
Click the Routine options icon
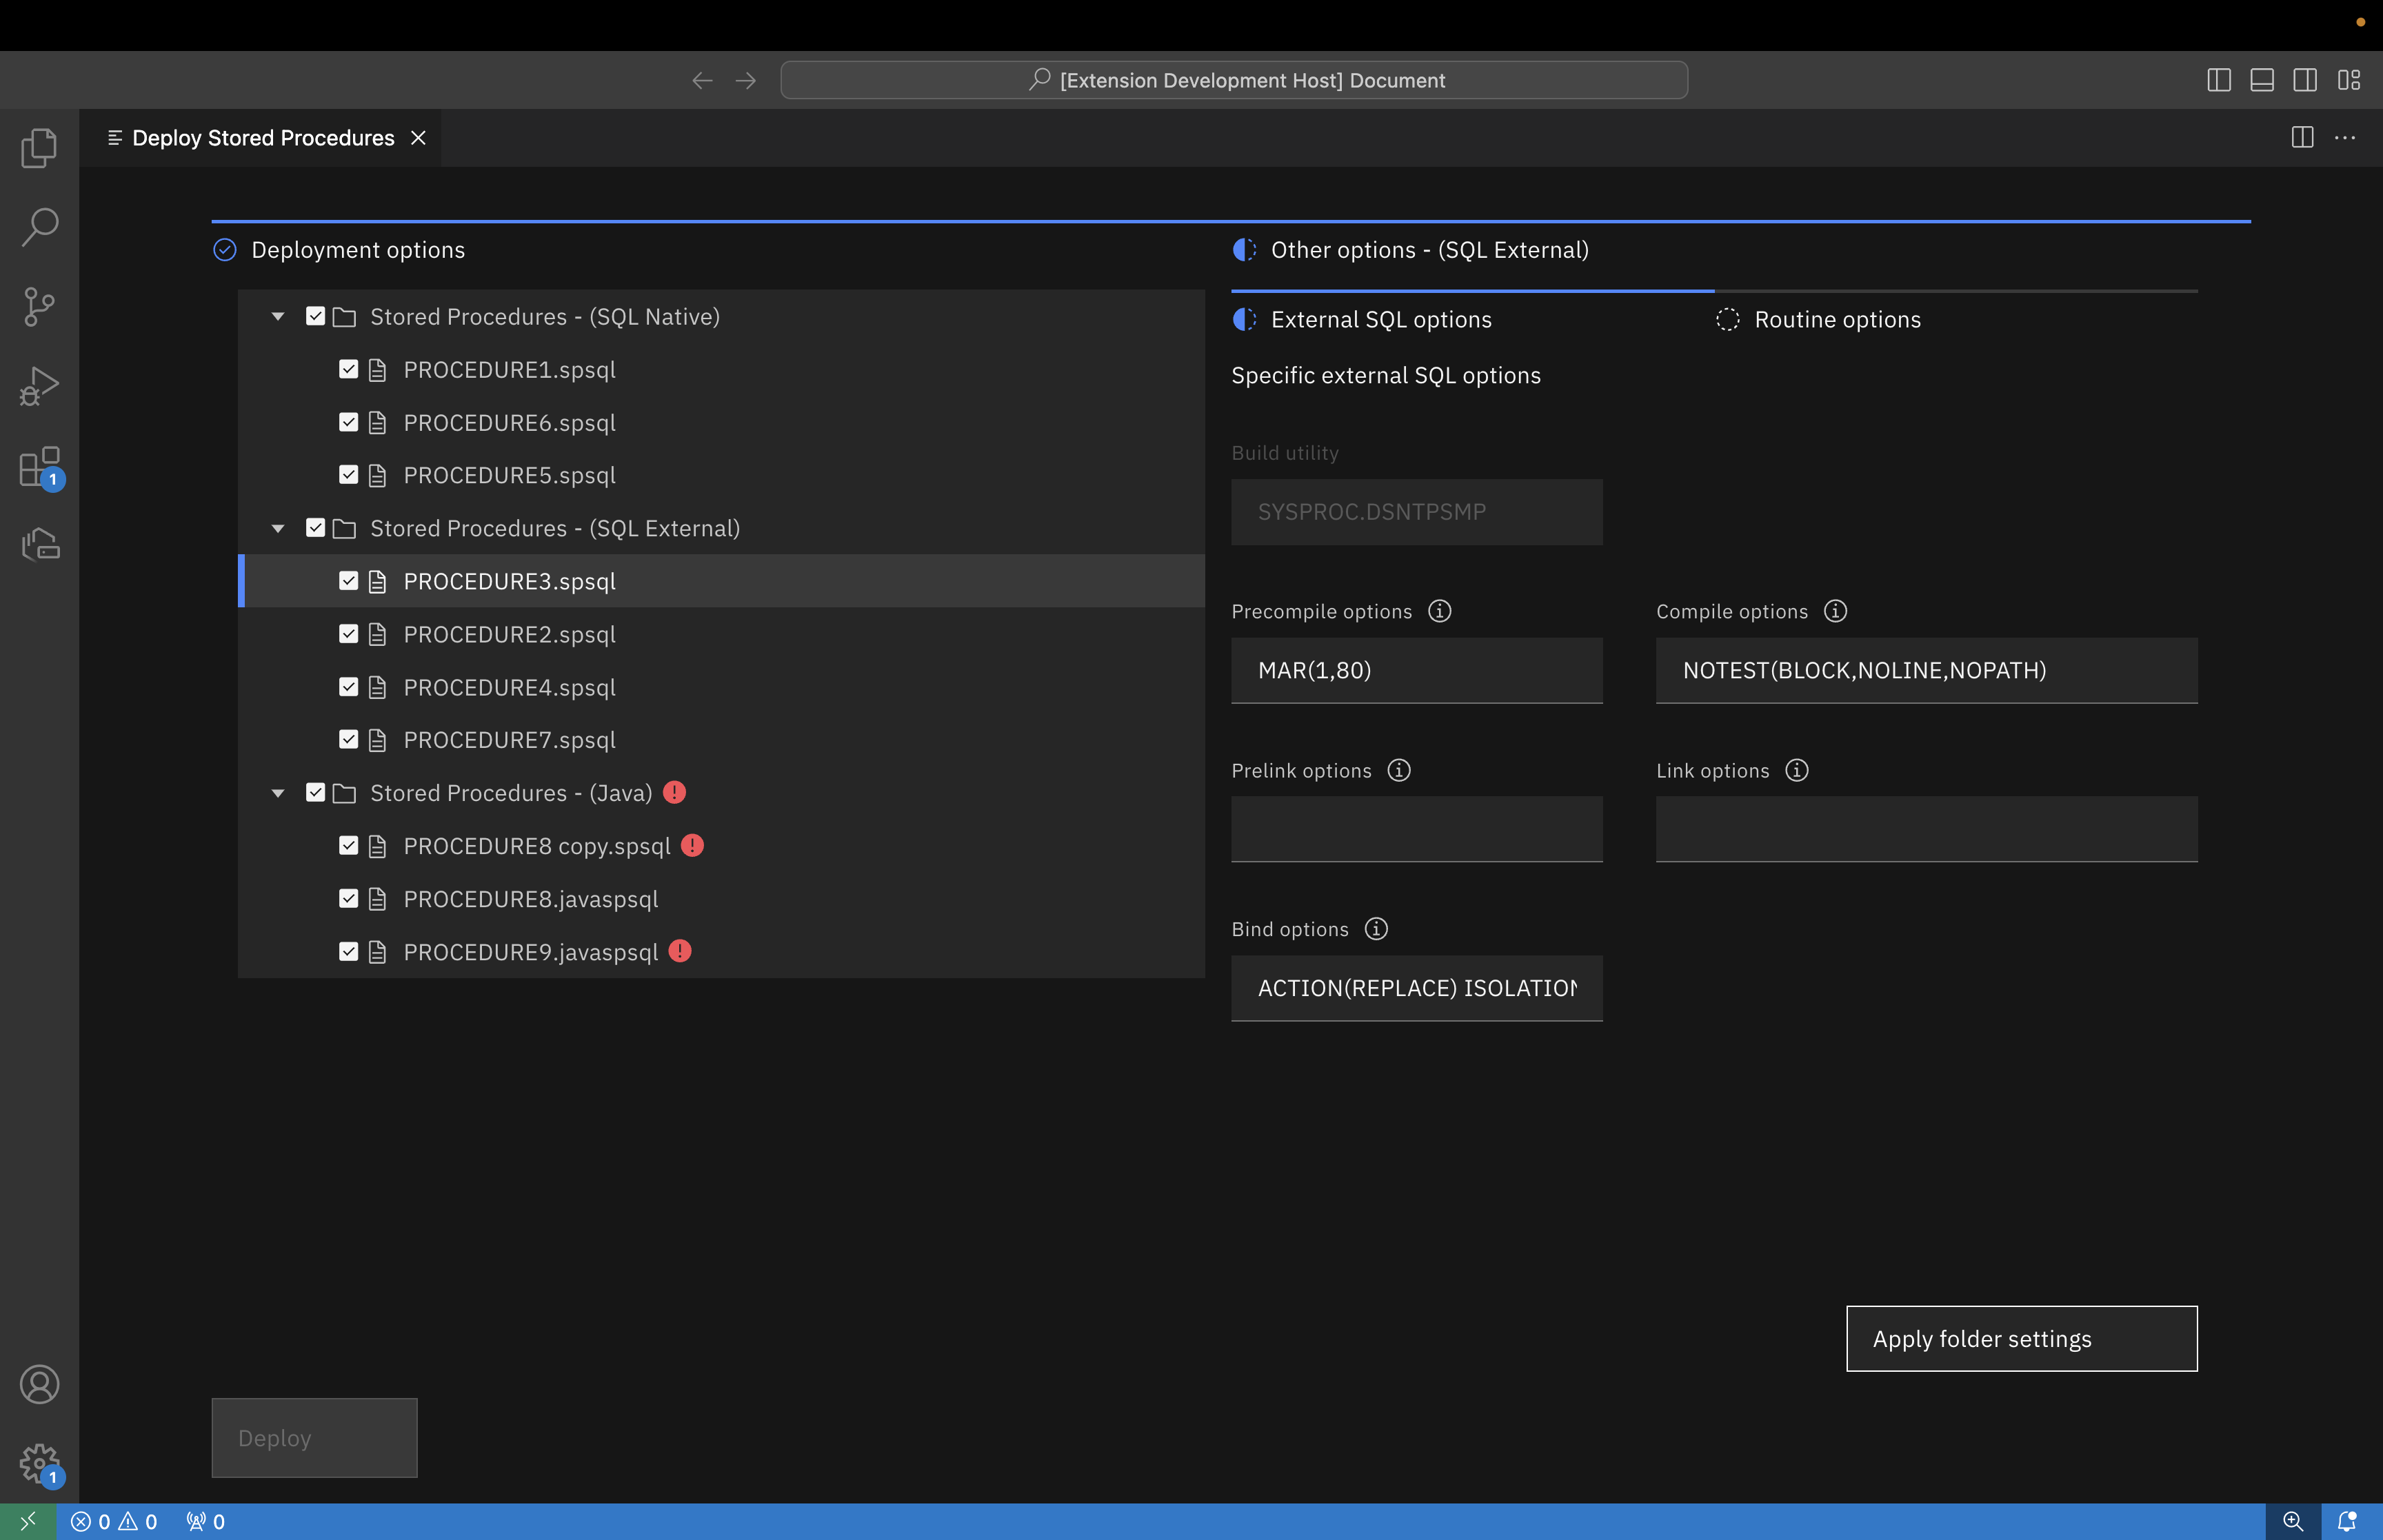click(x=1728, y=319)
